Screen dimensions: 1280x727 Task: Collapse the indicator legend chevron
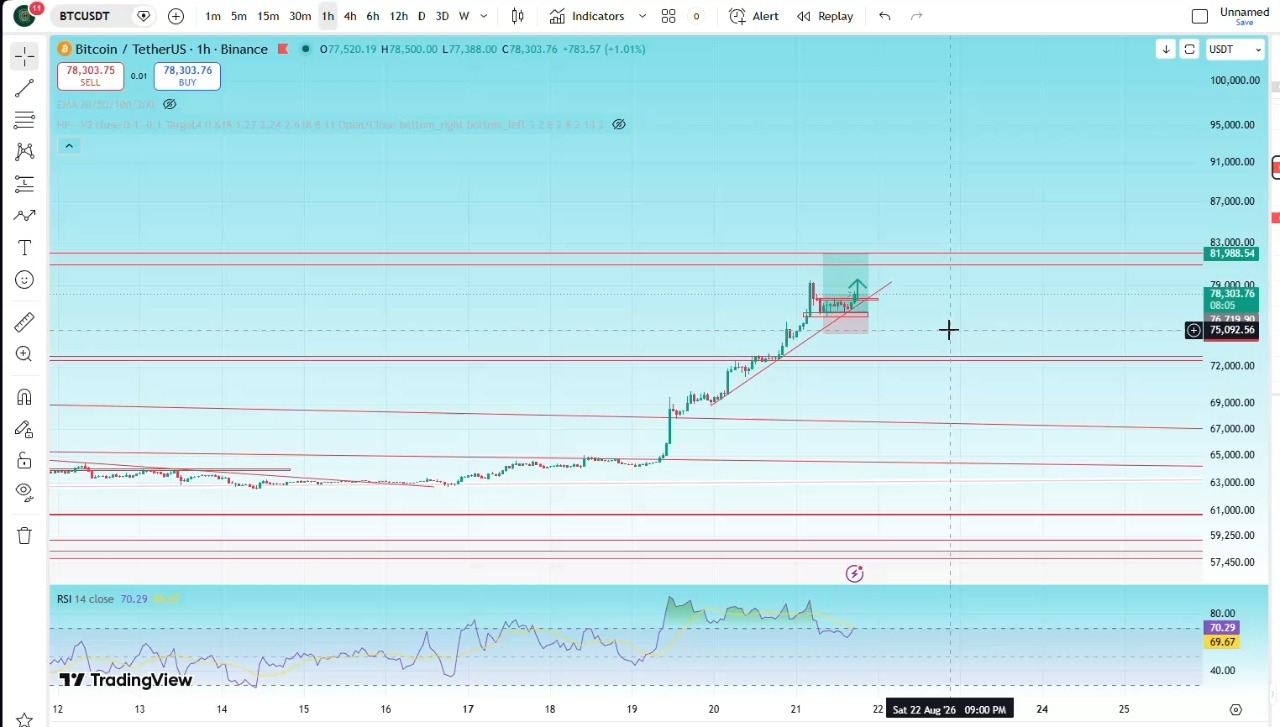point(69,146)
